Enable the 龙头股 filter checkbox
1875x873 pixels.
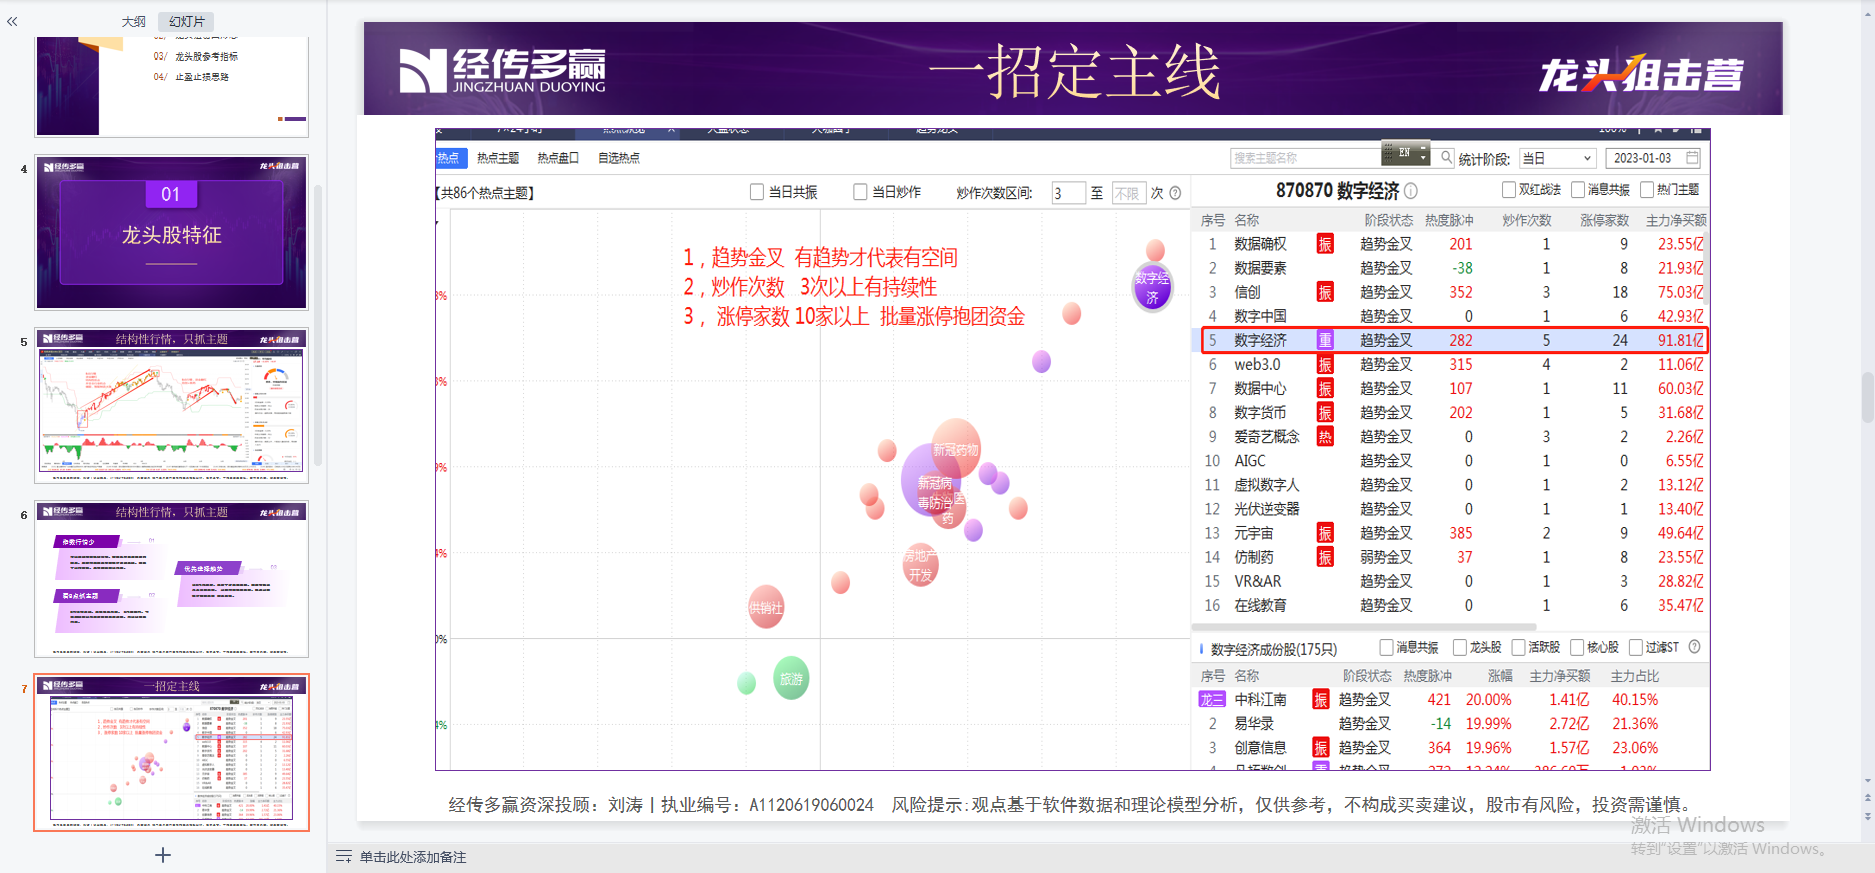tap(1459, 648)
